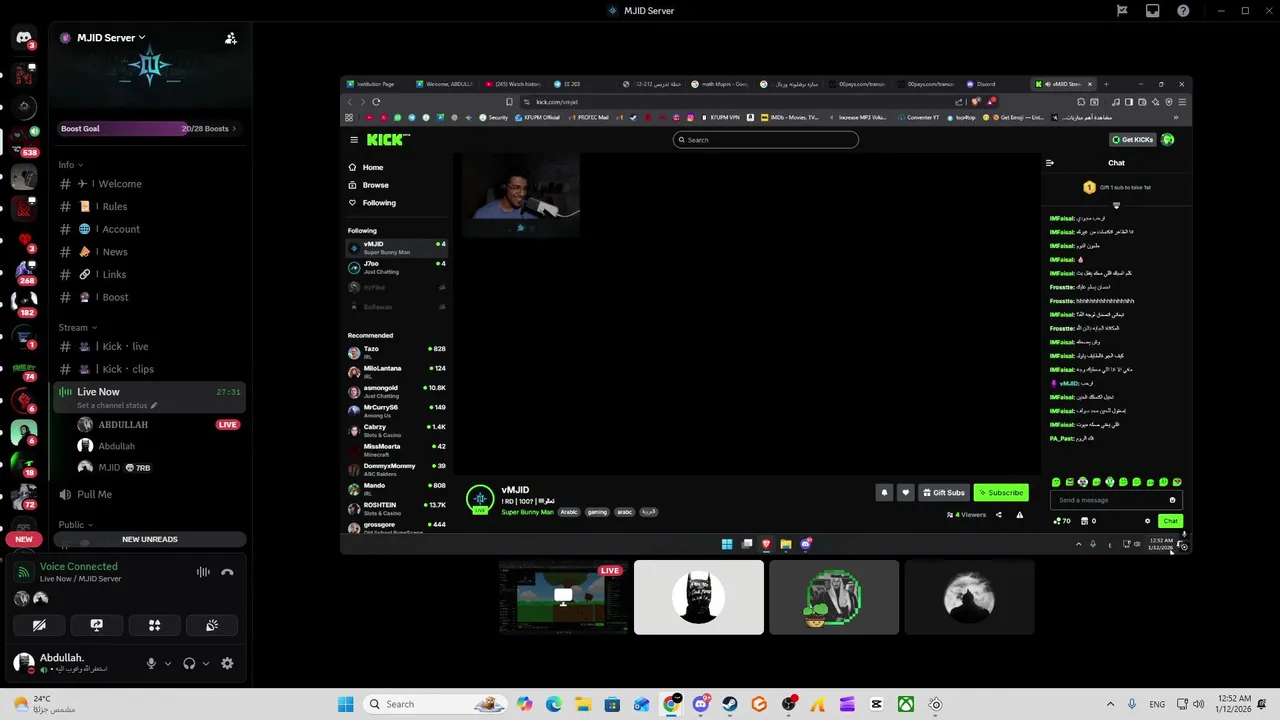Open Kick chat settings gear icon

point(1147,521)
